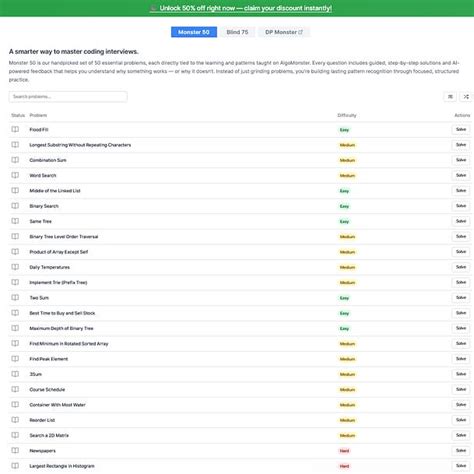474x474 pixels.
Task: Open the Longest Substring Without Repeating Characters problem
Action: coord(80,145)
